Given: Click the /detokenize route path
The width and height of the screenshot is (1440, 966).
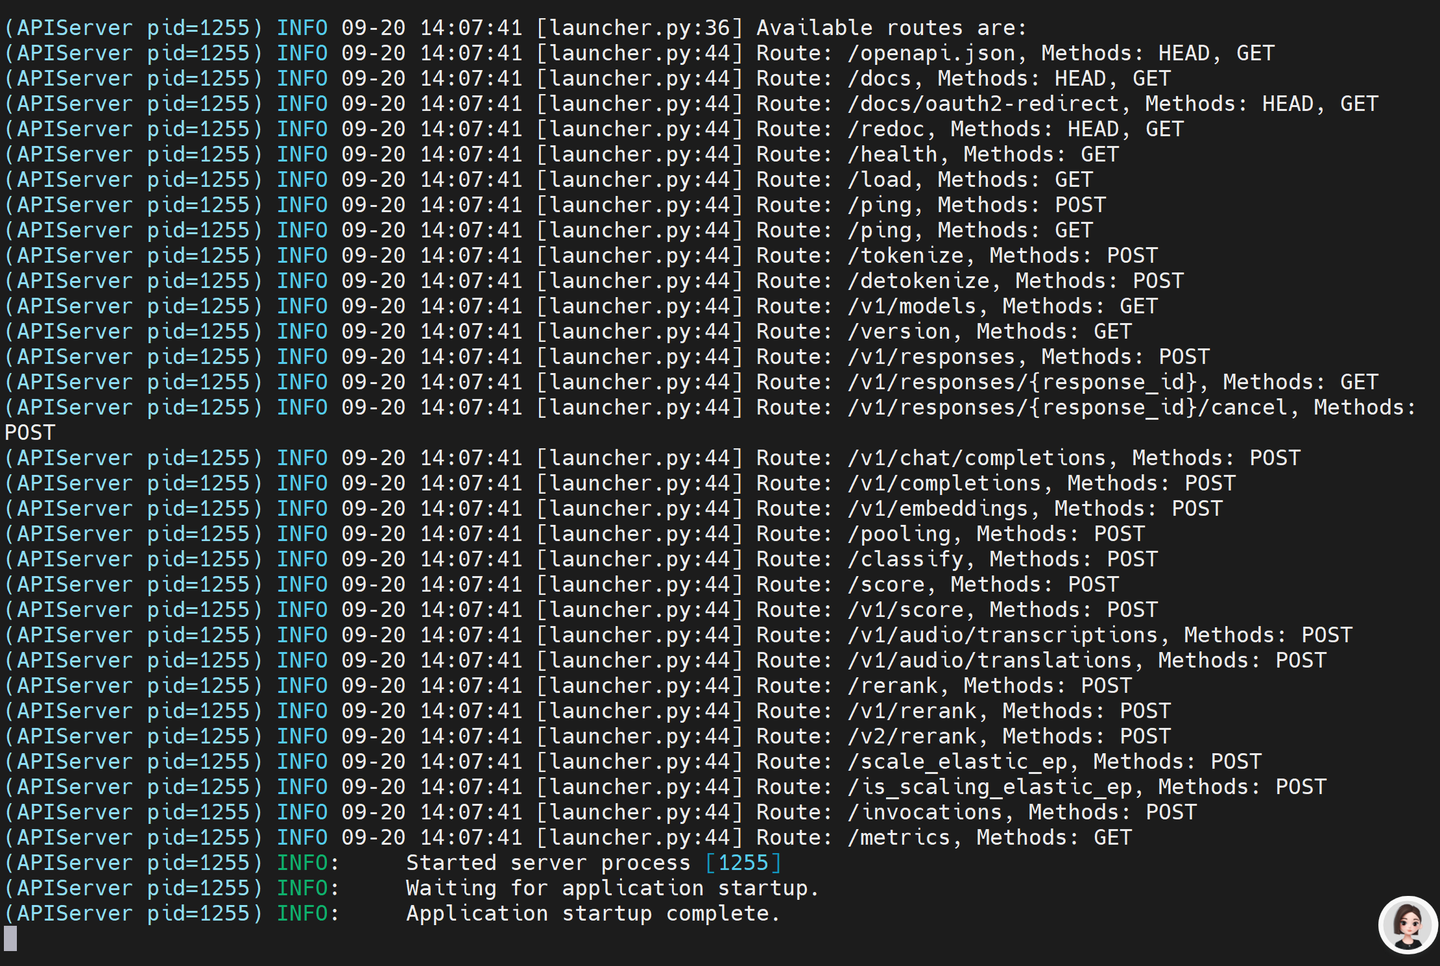Looking at the screenshot, I should pos(924,281).
